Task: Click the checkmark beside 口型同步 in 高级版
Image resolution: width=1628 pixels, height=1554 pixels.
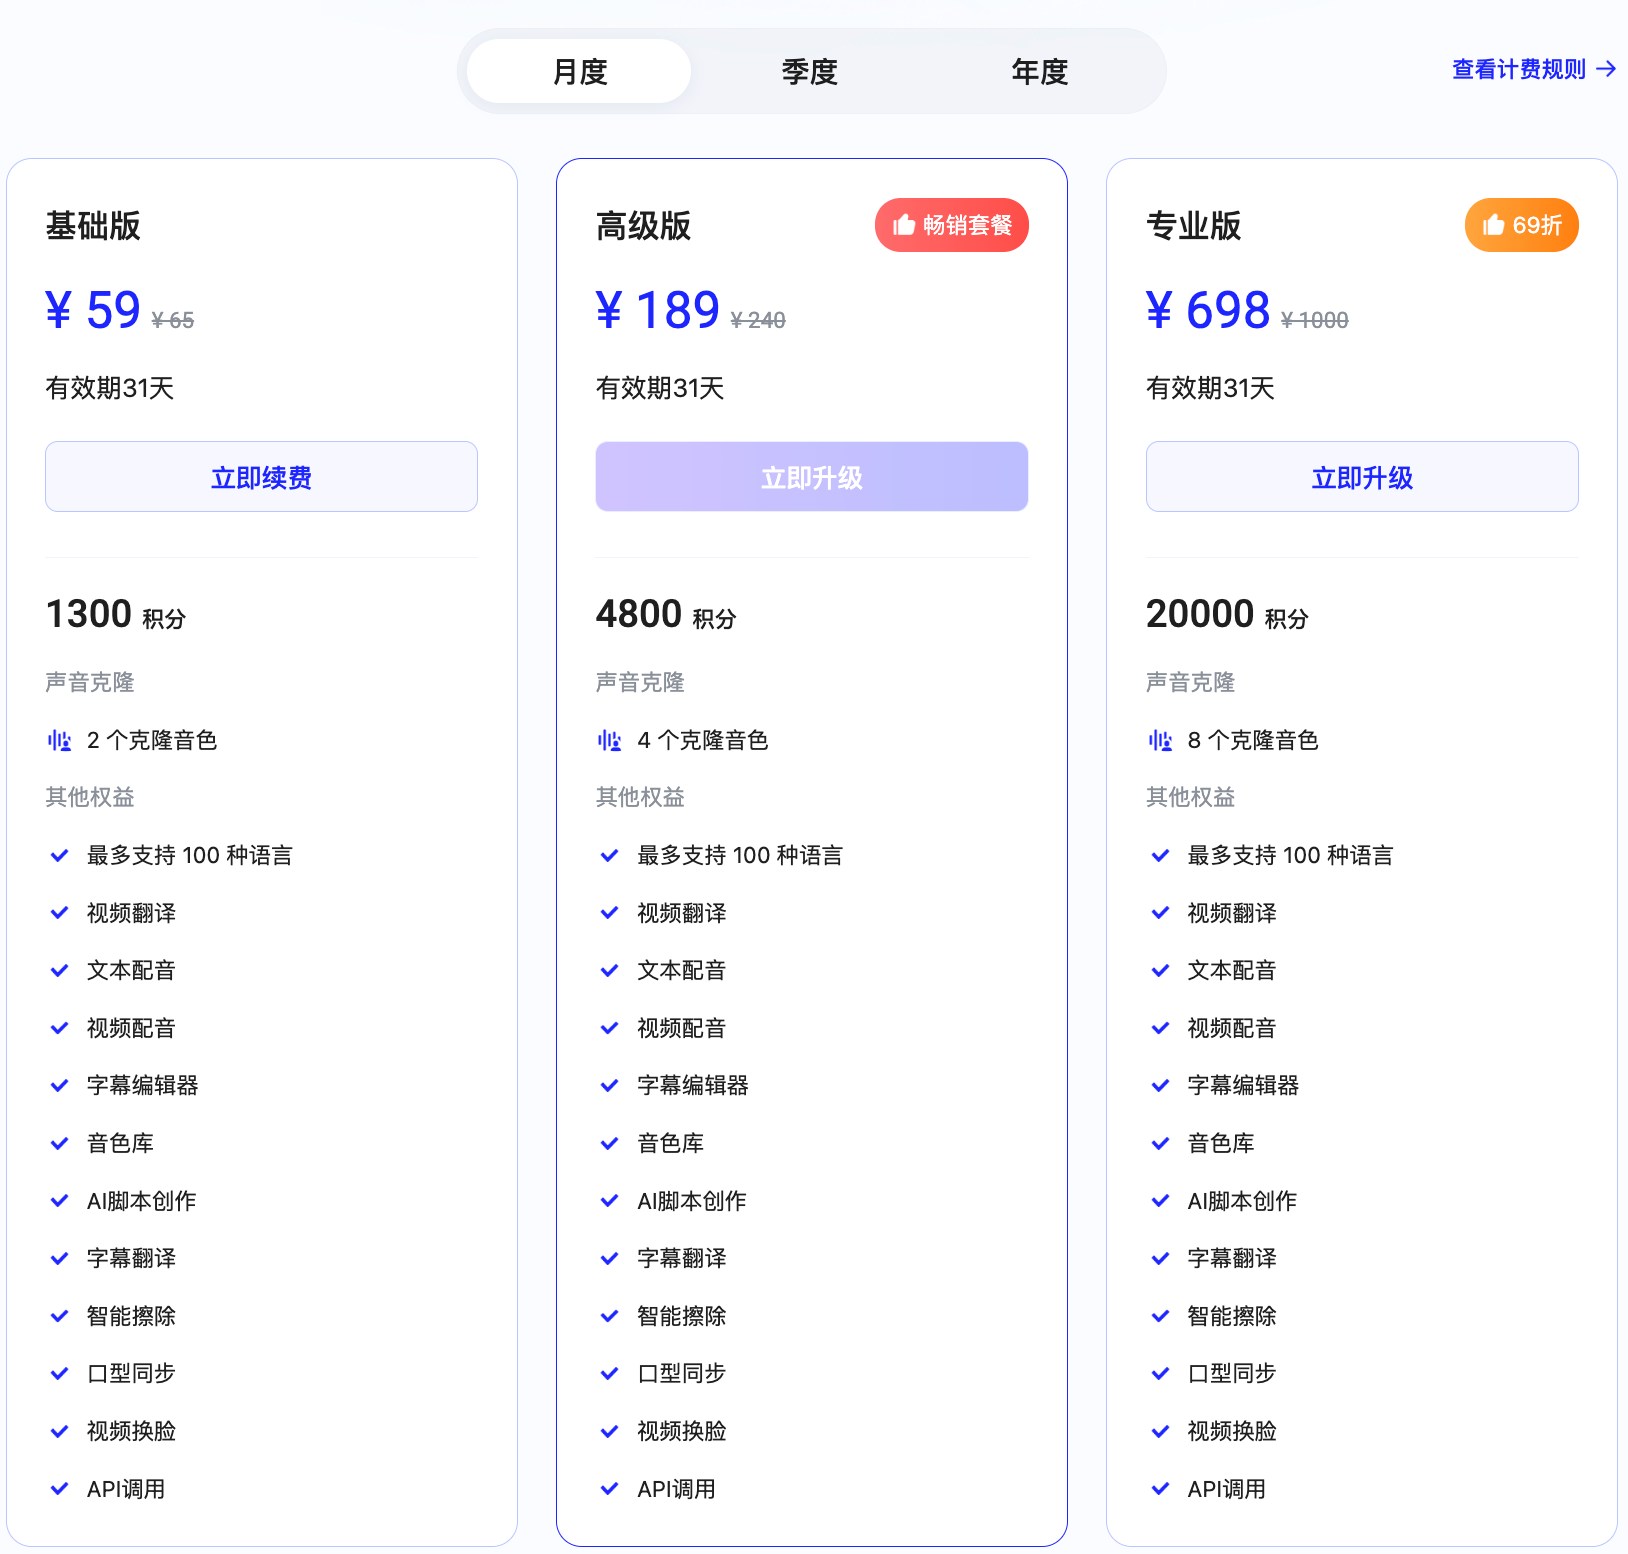Action: pyautogui.click(x=609, y=1374)
